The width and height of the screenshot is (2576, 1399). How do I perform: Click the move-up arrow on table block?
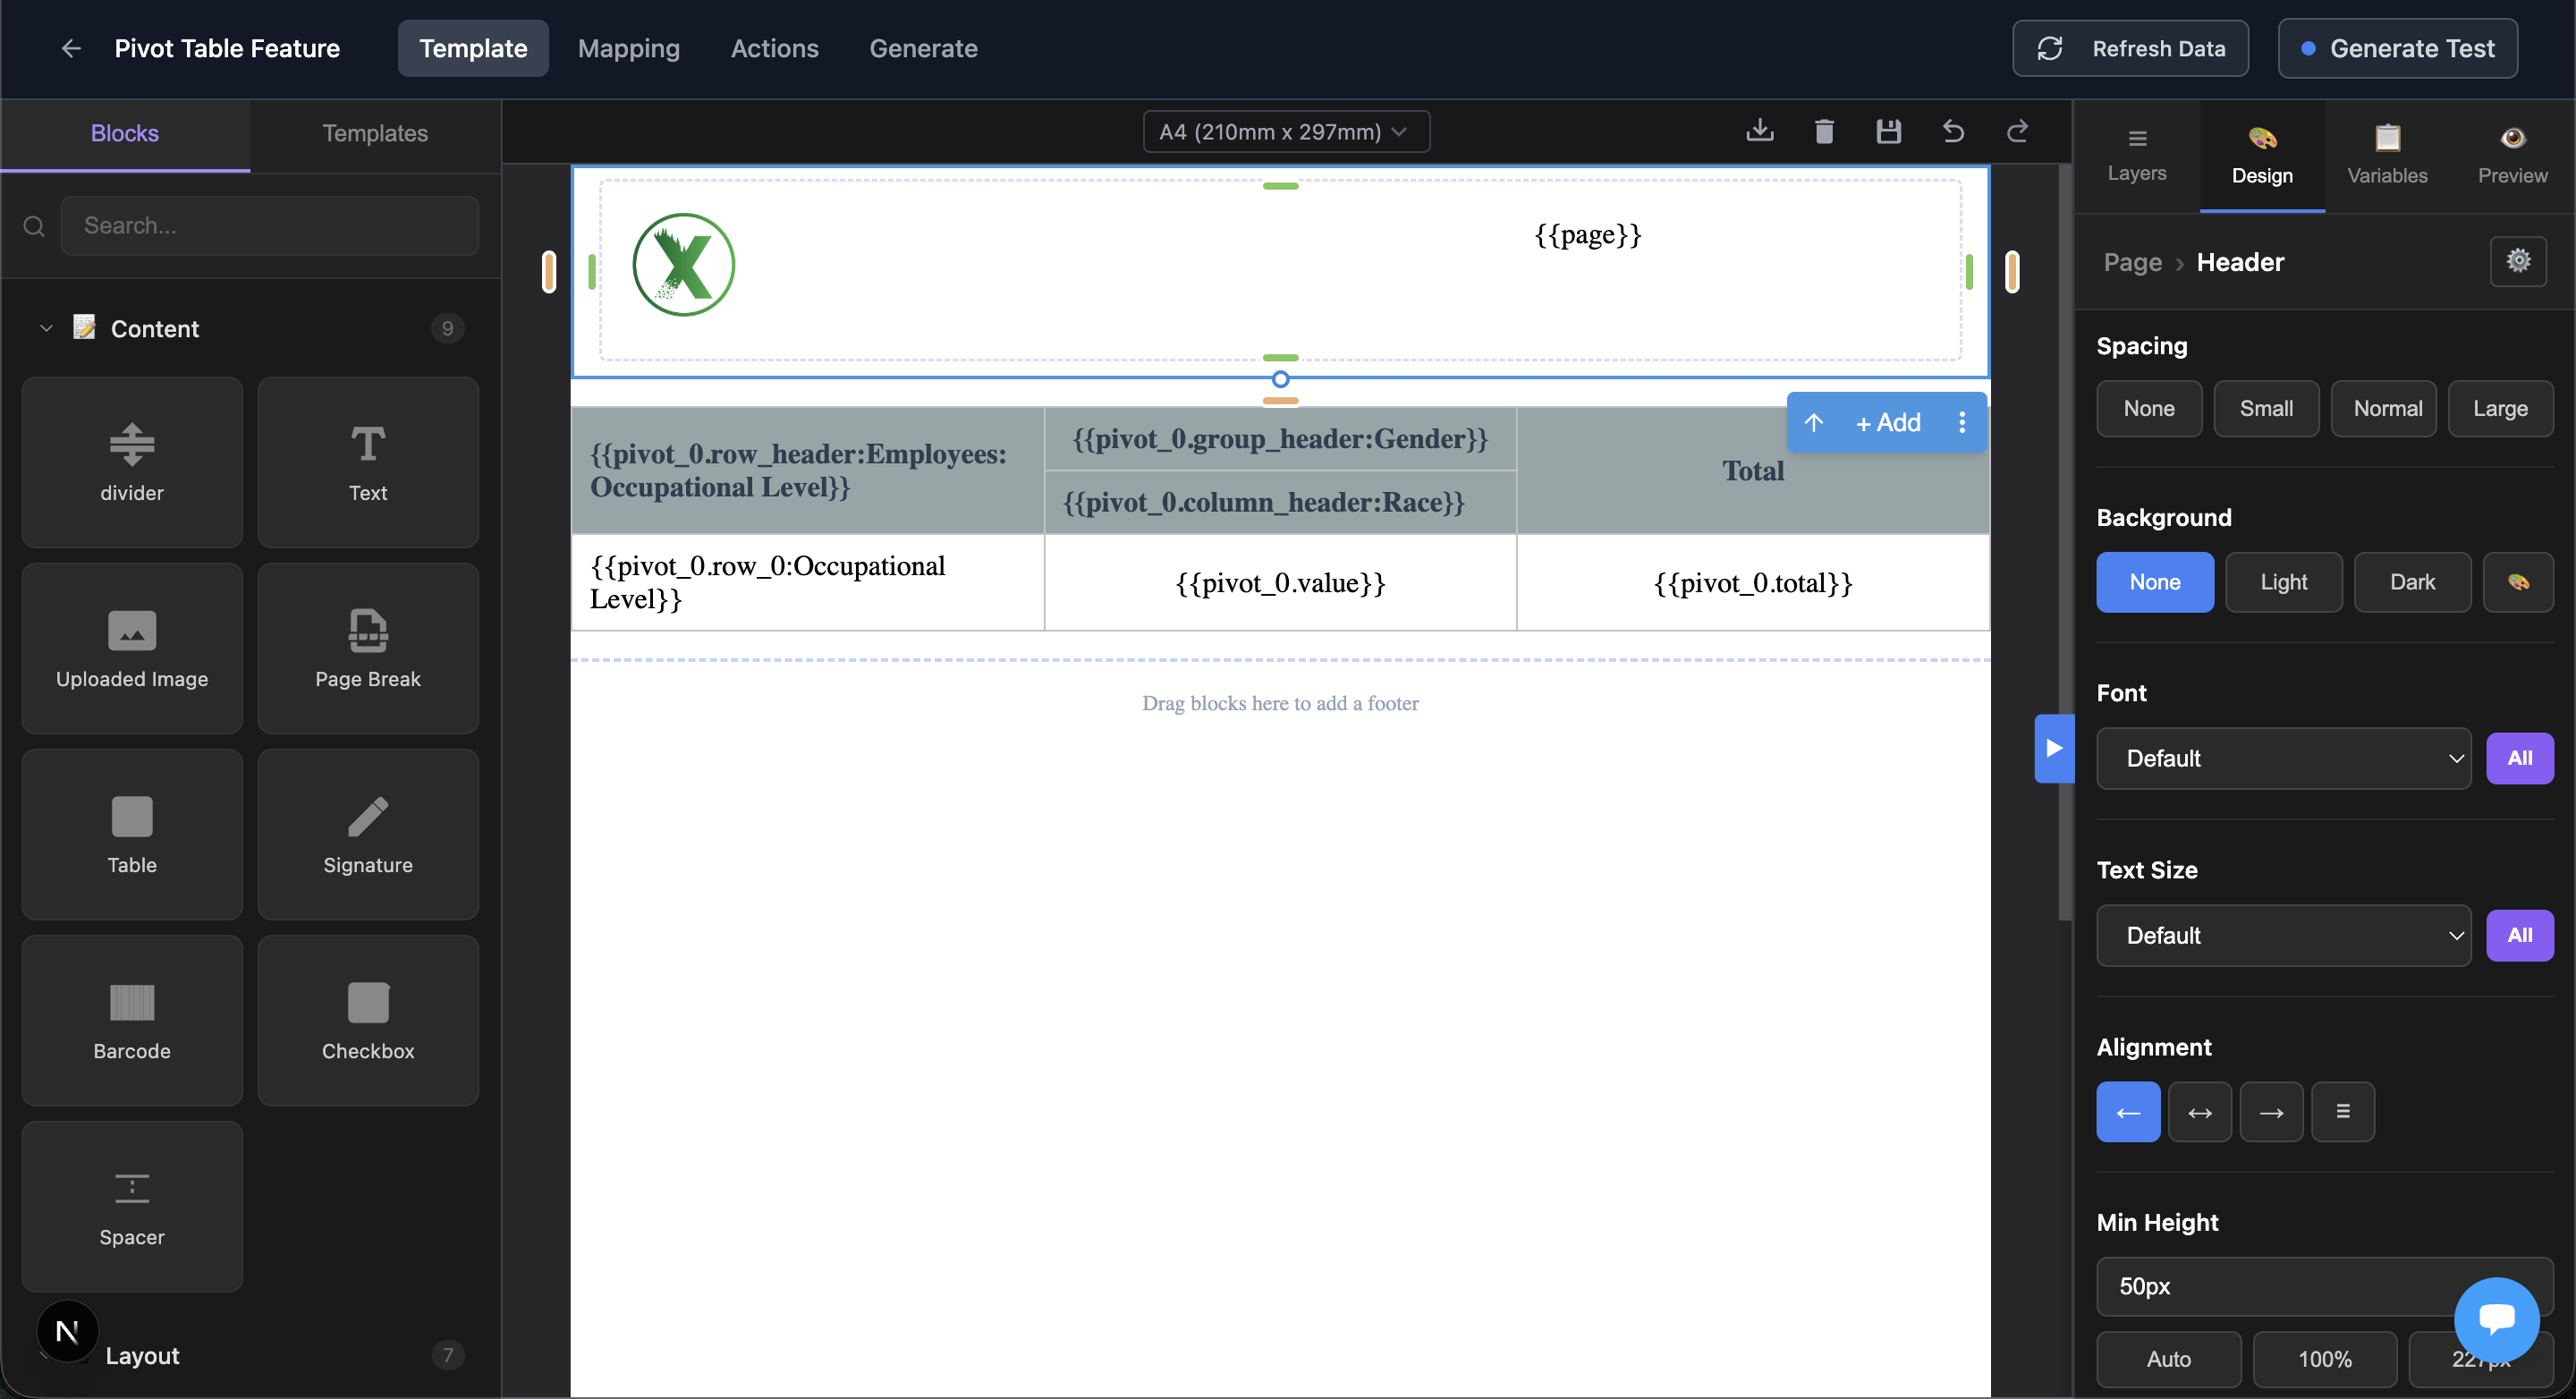[1813, 422]
